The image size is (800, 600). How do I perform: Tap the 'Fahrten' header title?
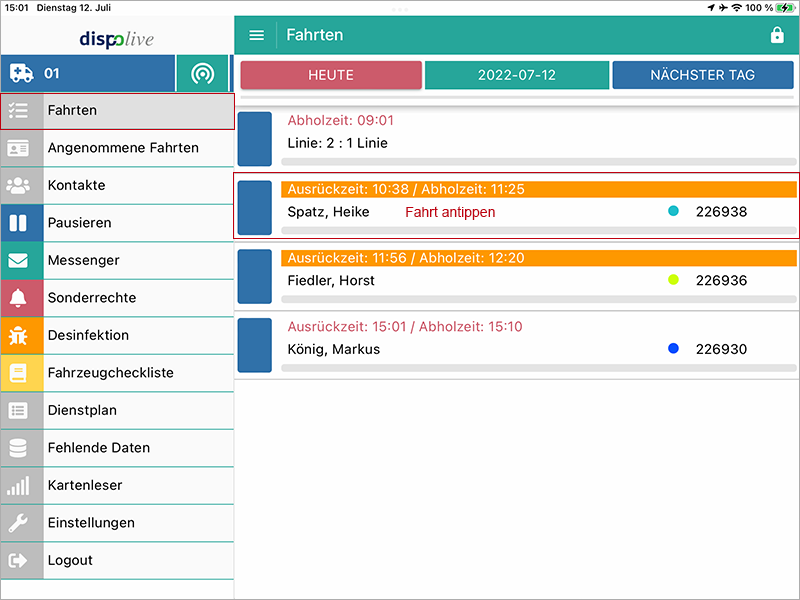315,35
